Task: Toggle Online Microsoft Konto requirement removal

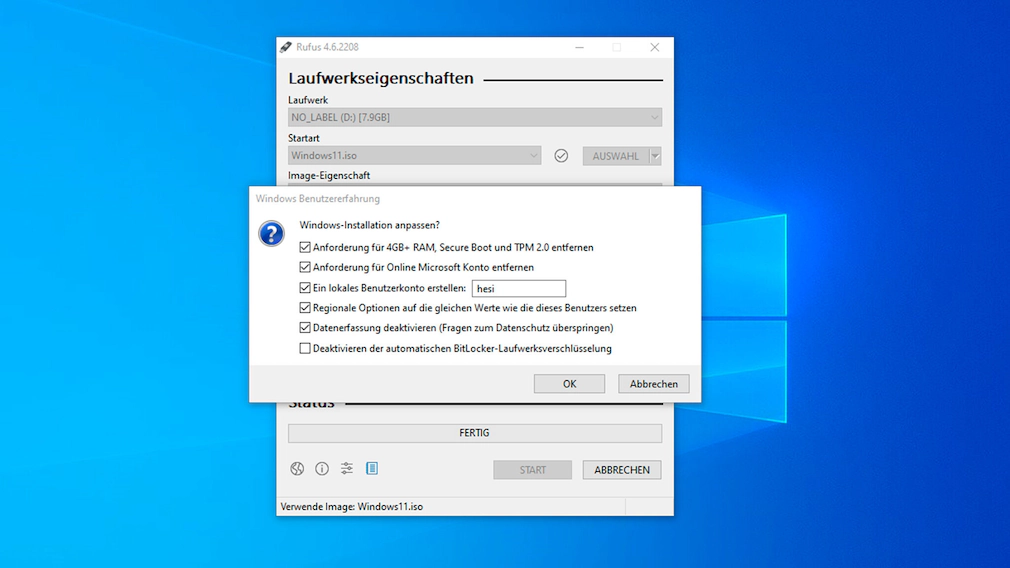Action: tap(305, 267)
